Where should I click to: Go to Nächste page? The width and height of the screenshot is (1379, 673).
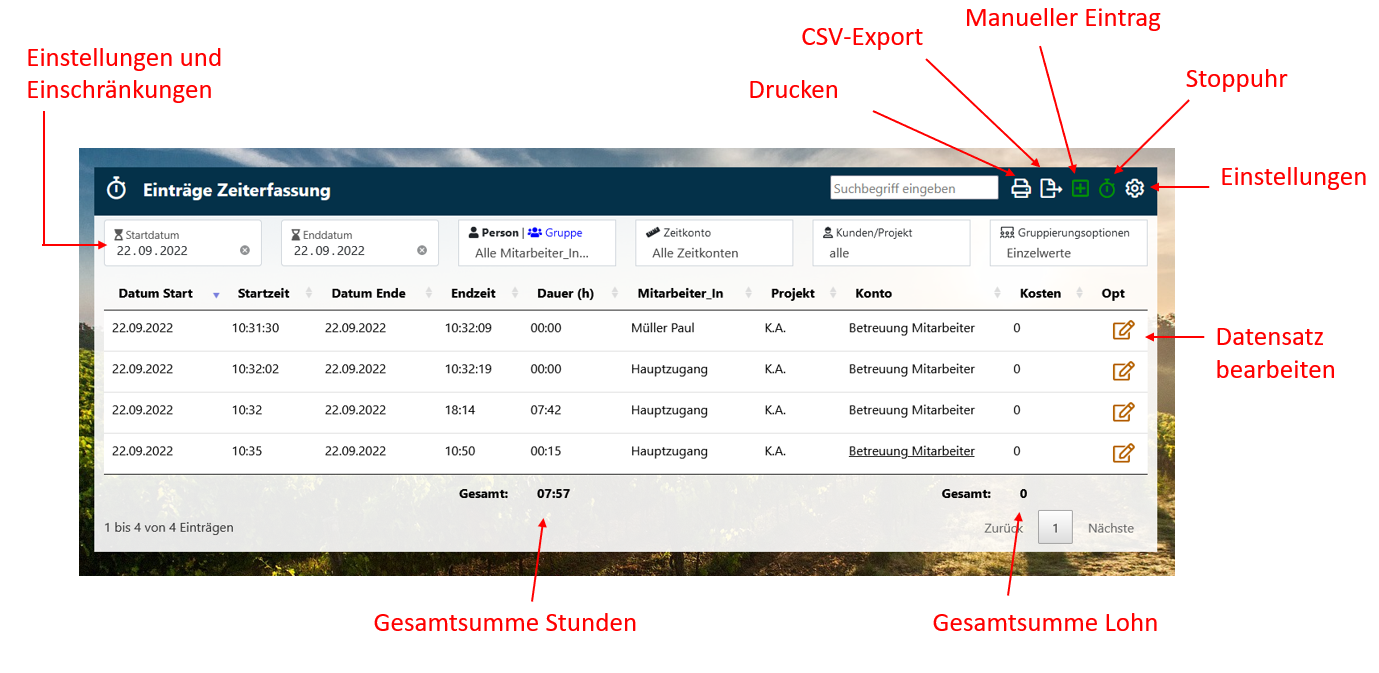(x=1110, y=528)
